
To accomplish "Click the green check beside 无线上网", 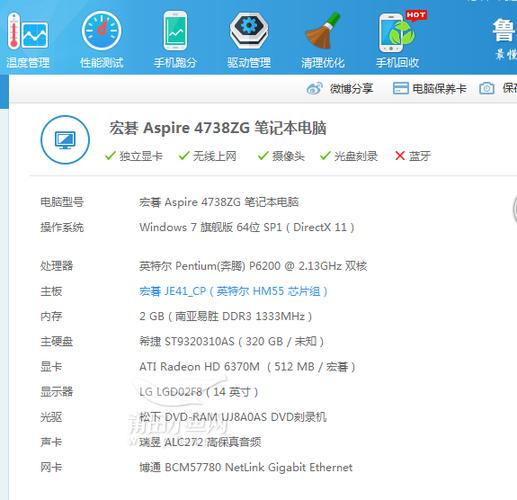I will (x=184, y=155).
